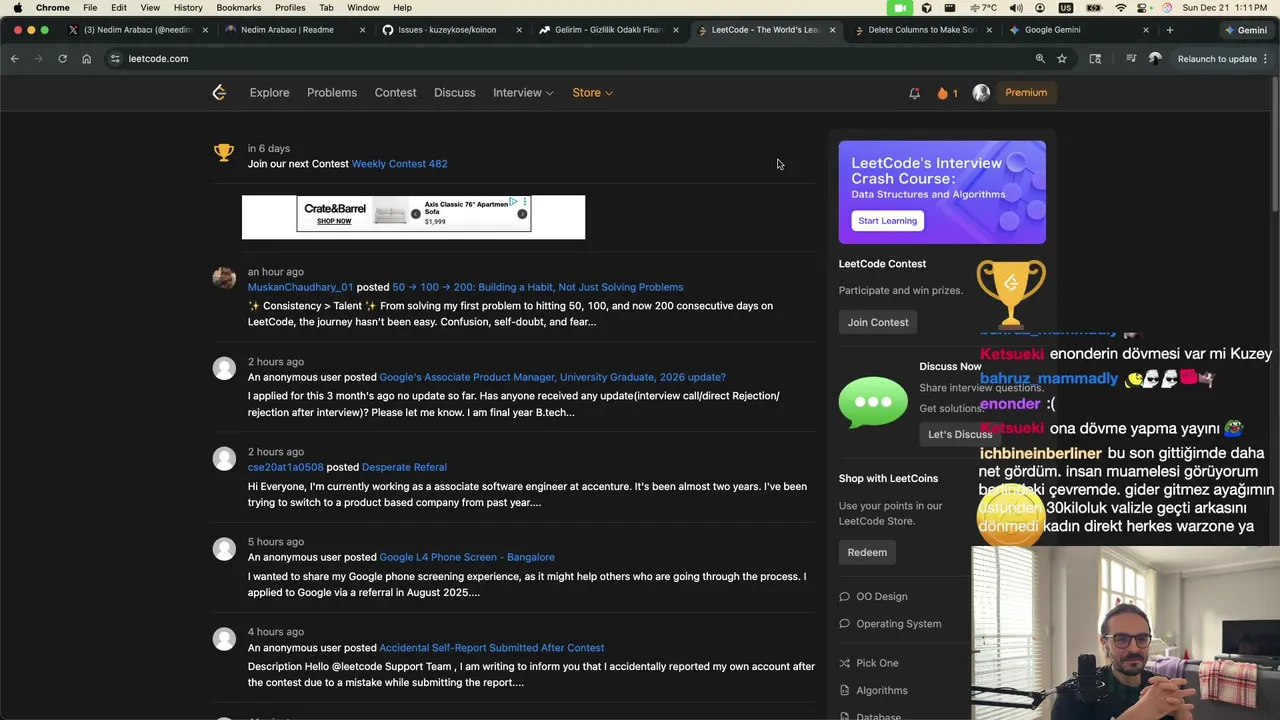The width and height of the screenshot is (1280, 720).
Task: Click the Chrome home icon
Action: tap(87, 59)
